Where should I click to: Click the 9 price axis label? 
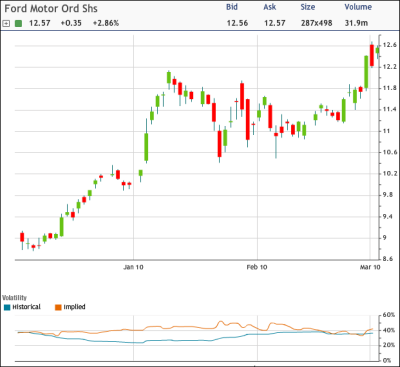(x=385, y=238)
